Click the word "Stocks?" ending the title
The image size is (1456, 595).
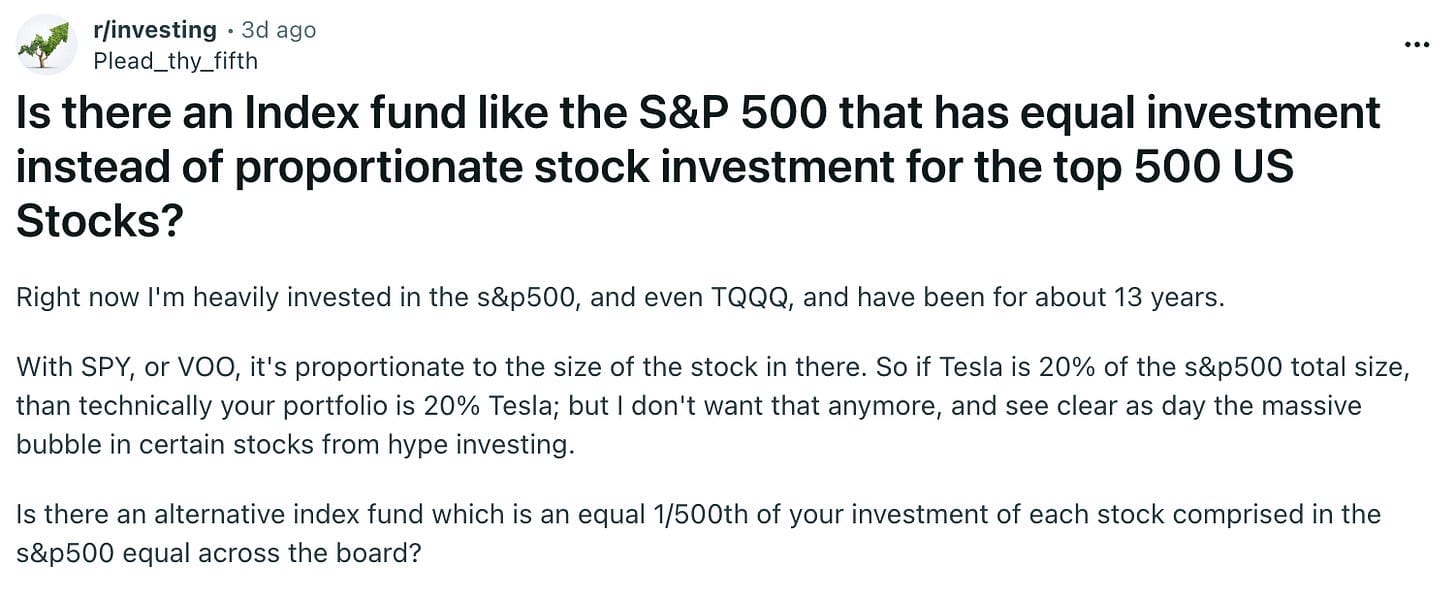[99, 222]
